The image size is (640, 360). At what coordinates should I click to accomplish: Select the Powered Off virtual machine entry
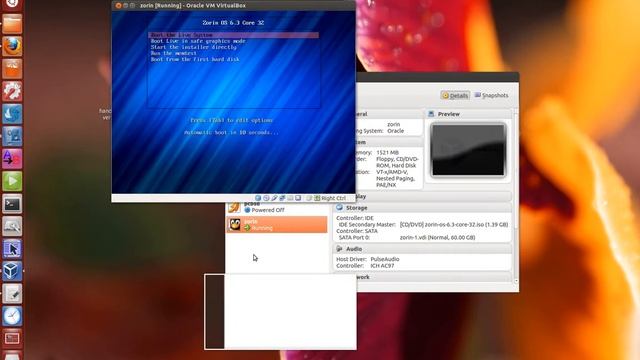pyautogui.click(x=277, y=208)
